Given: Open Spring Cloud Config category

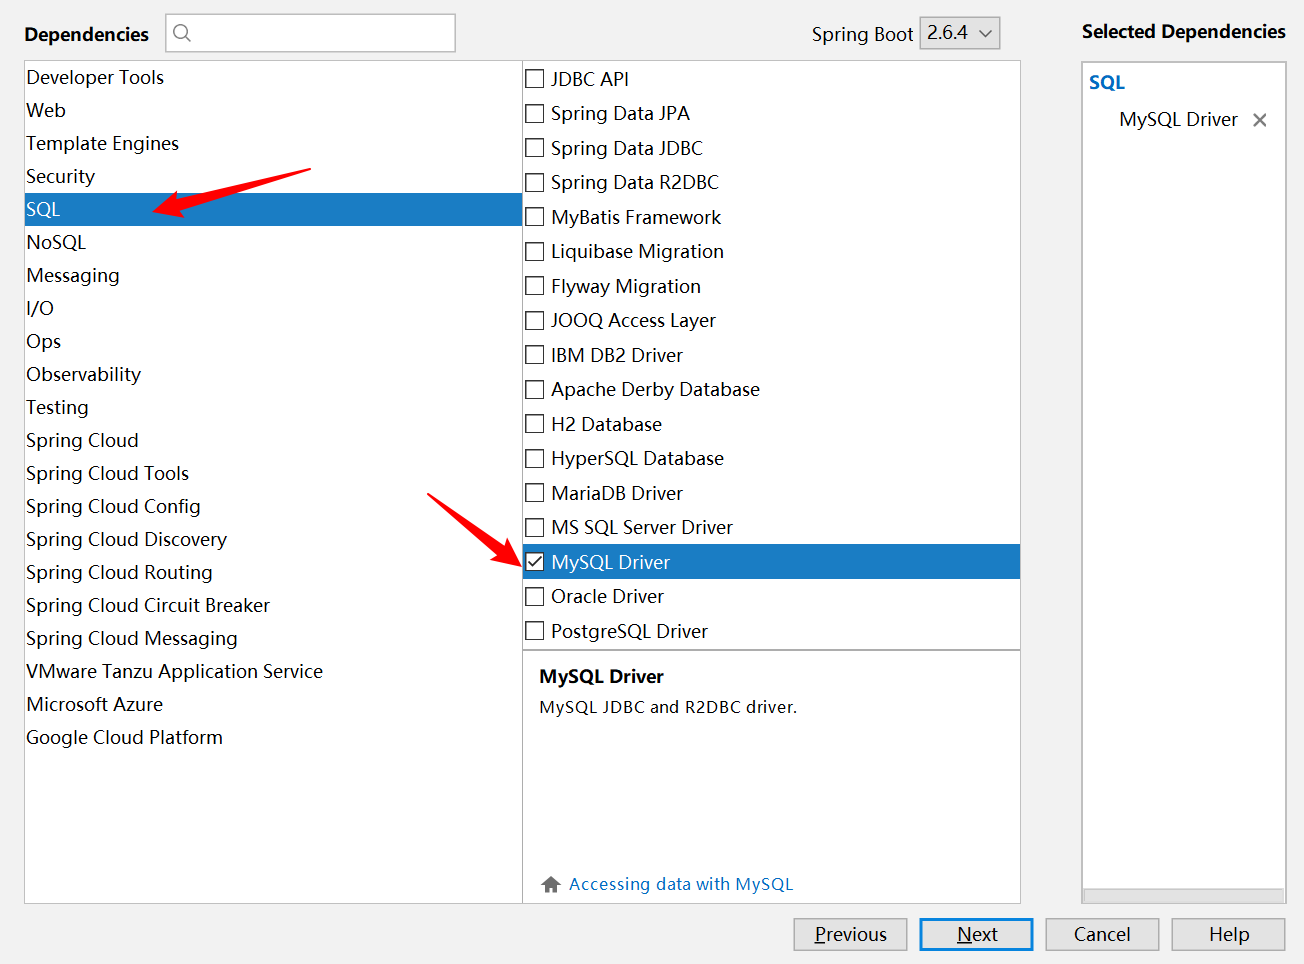Looking at the screenshot, I should click(273, 506).
